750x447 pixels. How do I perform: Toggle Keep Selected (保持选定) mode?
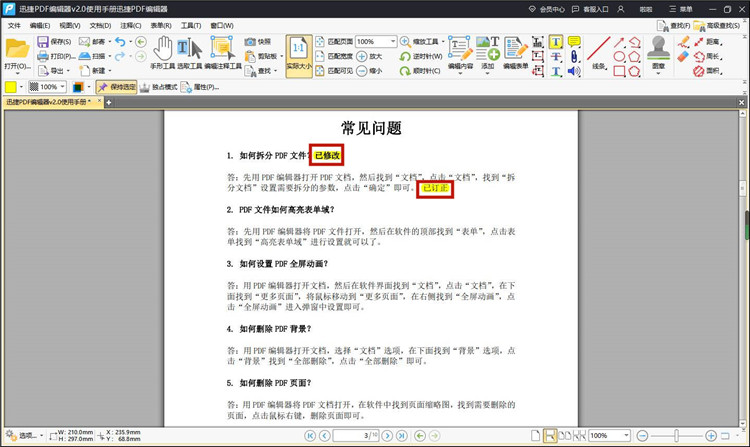[x=117, y=87]
